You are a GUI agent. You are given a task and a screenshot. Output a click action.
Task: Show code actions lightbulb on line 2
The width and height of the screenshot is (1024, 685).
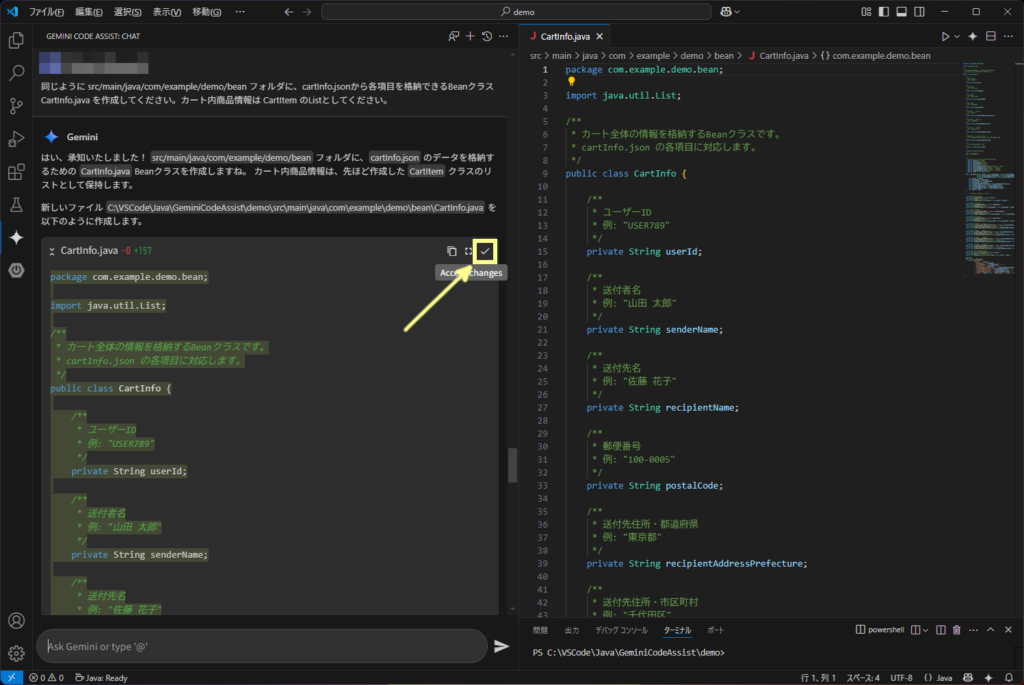(571, 82)
